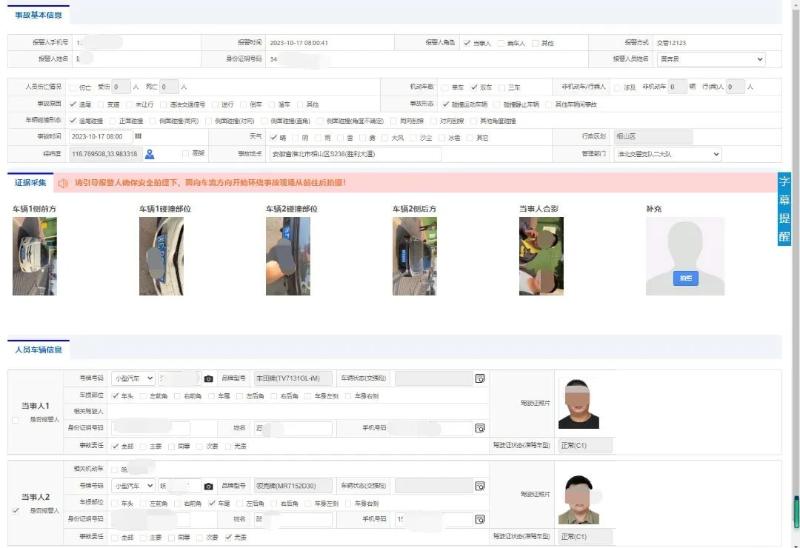The height and width of the screenshot is (548, 800).
Task: Click the lookup icon beside party 1's vehicle status
Action: (479, 379)
